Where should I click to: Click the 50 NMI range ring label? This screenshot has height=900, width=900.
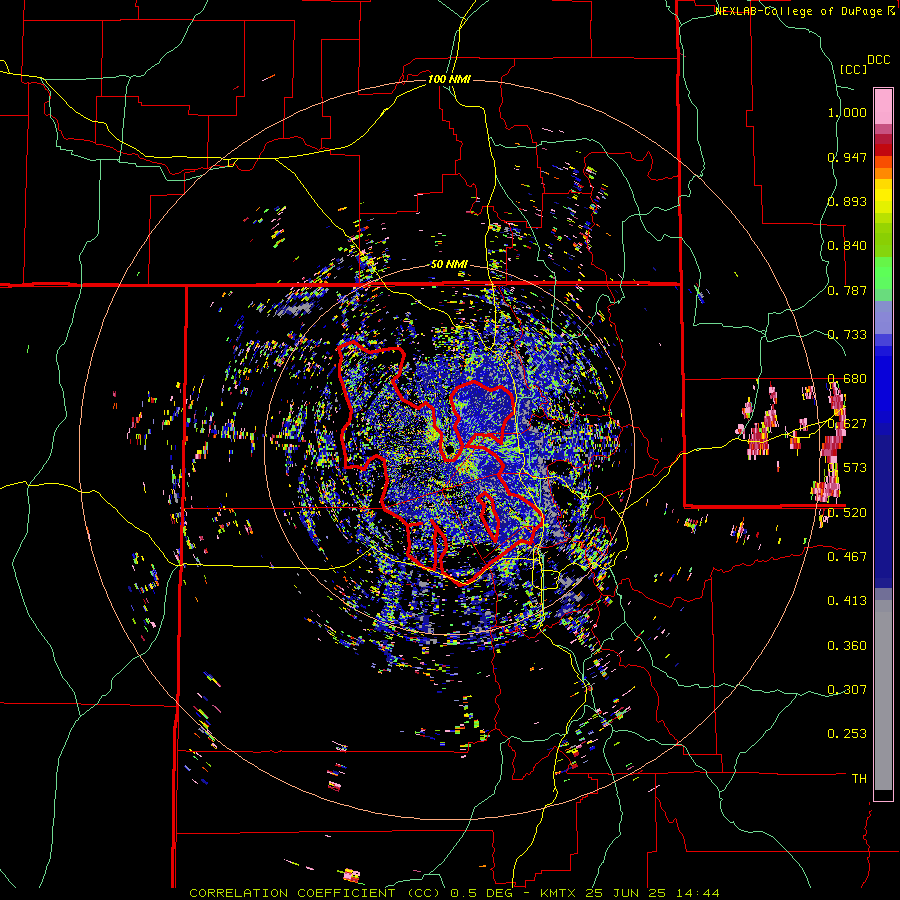tap(449, 265)
